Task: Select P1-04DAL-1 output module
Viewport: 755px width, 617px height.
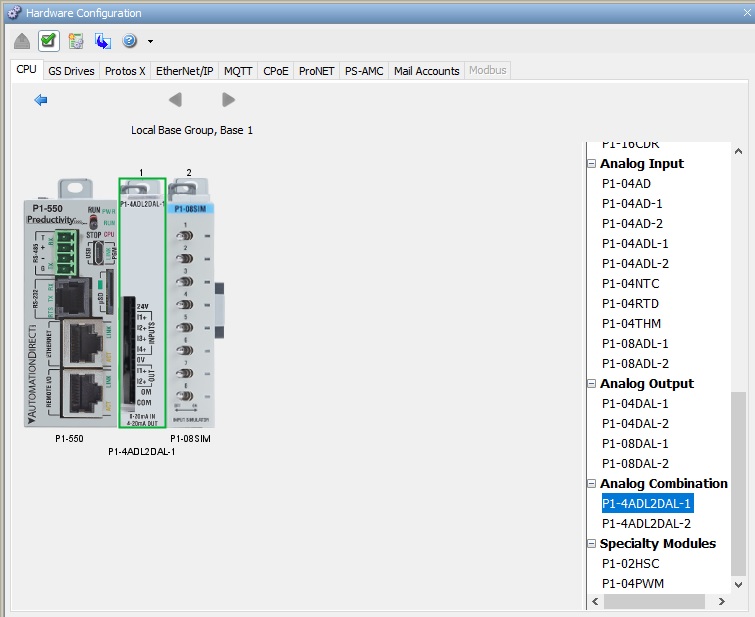Action: (x=635, y=404)
